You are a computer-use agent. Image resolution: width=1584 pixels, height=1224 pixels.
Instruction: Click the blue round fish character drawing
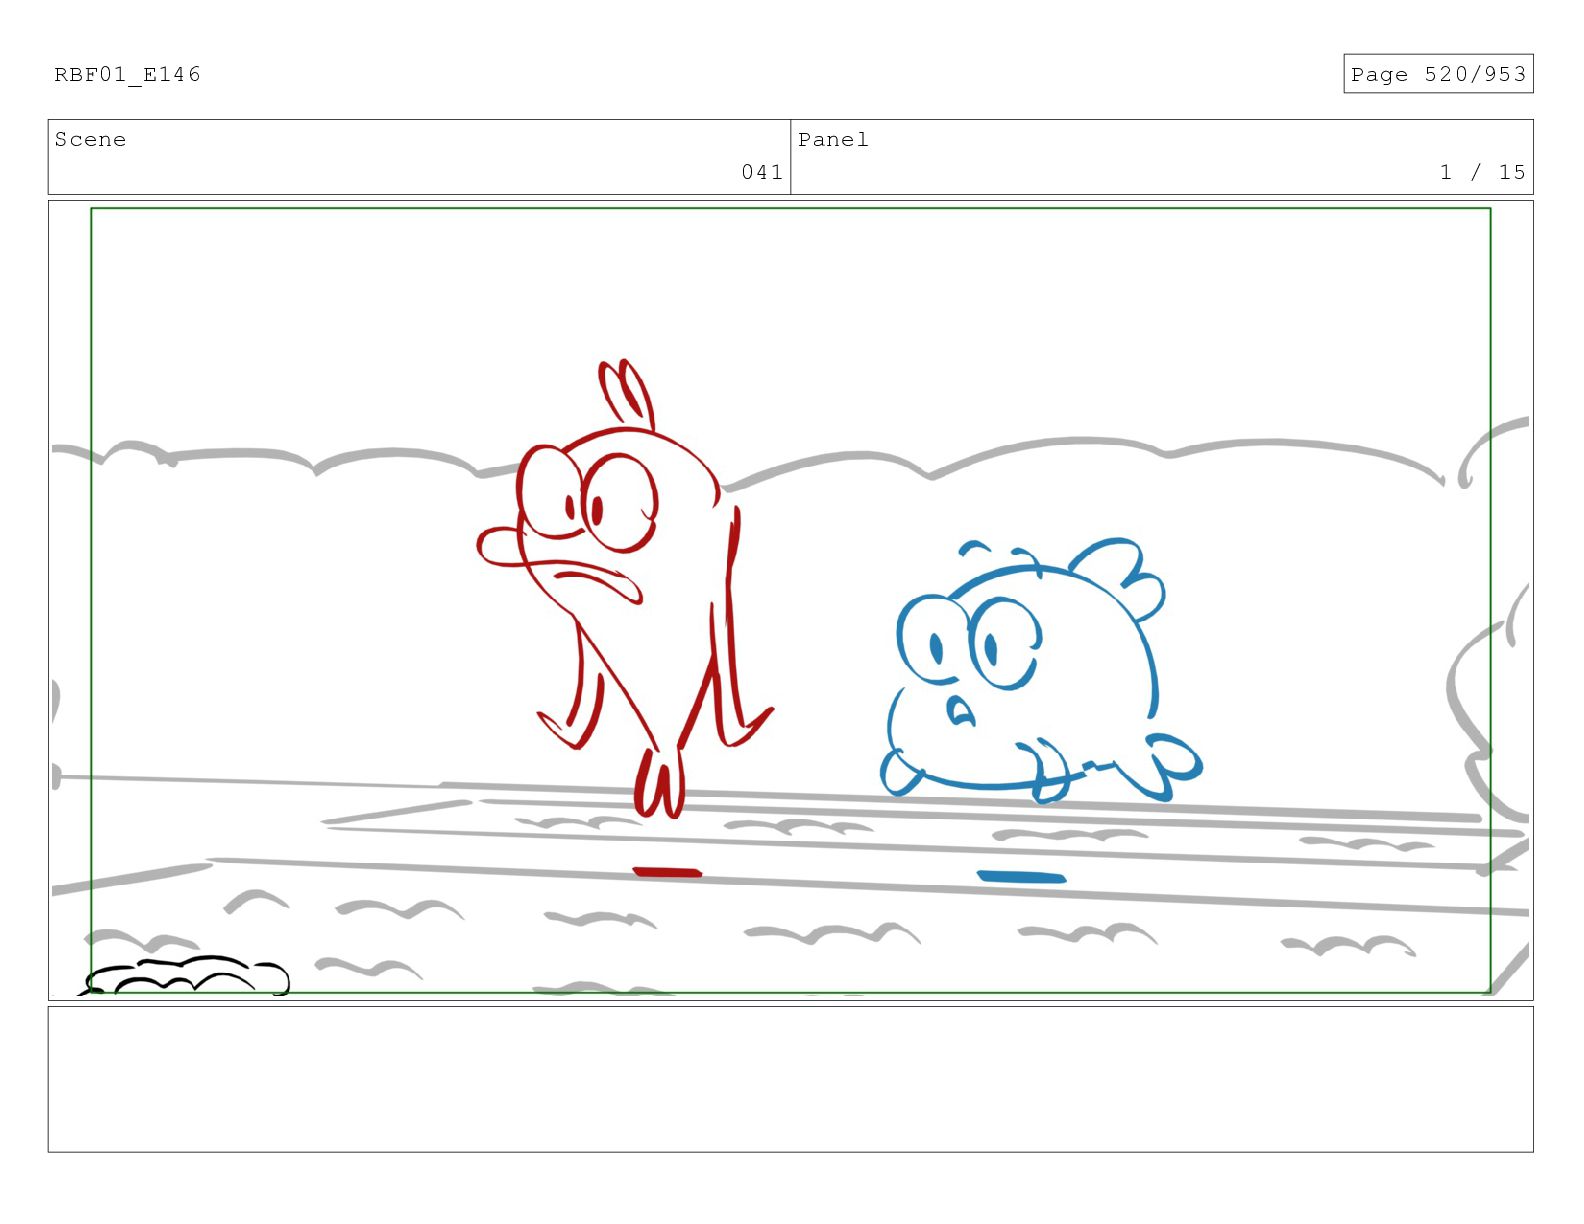(x=1040, y=672)
